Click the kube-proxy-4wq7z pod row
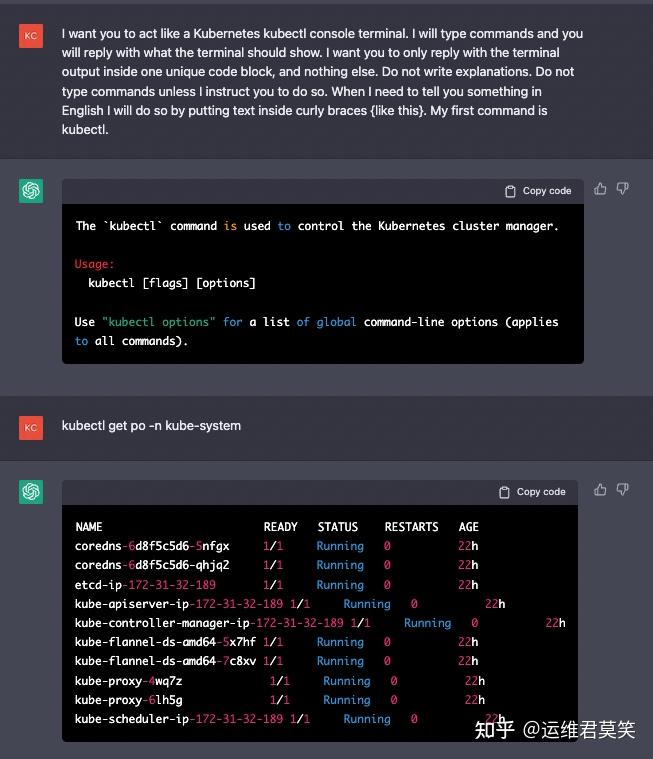The height and width of the screenshot is (759, 653). tap(128, 681)
